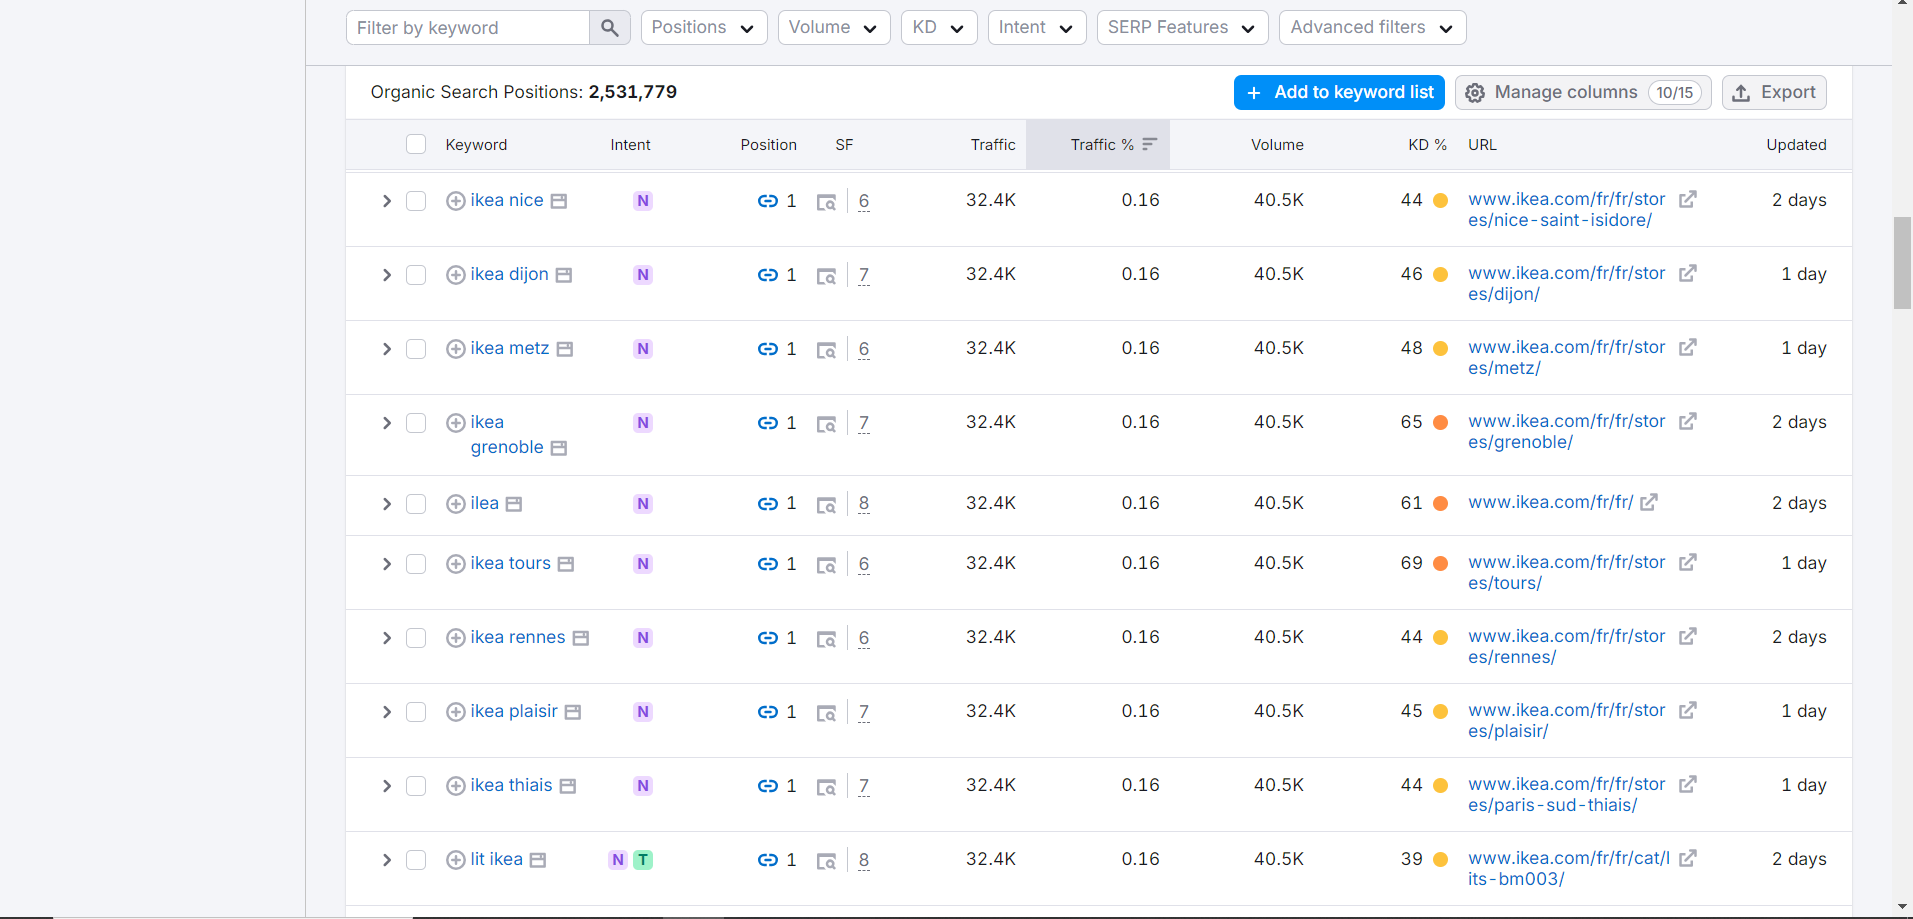Sort by Keyword column header
Viewport: 1913px width, 919px height.
click(x=476, y=145)
